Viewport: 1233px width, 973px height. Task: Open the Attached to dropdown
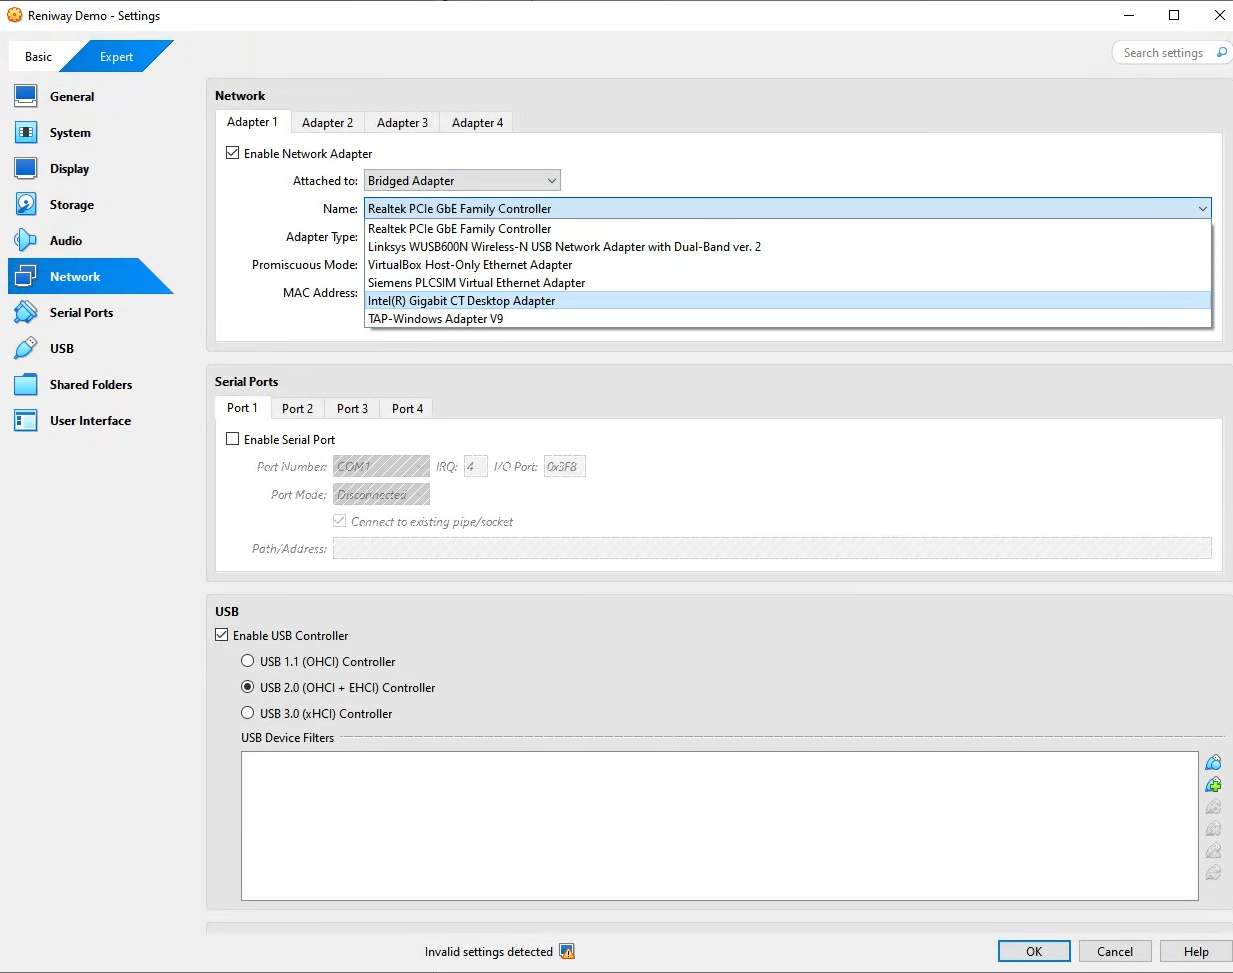point(462,181)
